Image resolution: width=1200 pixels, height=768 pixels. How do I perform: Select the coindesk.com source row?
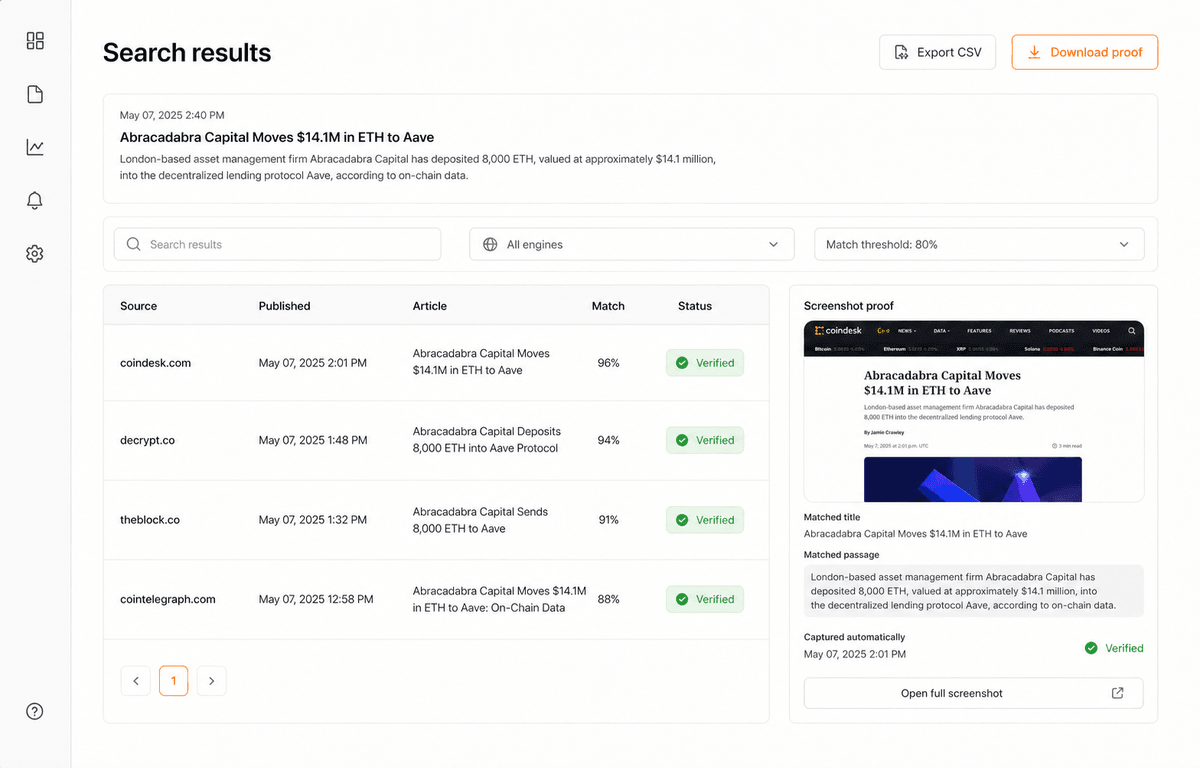pyautogui.click(x=436, y=362)
